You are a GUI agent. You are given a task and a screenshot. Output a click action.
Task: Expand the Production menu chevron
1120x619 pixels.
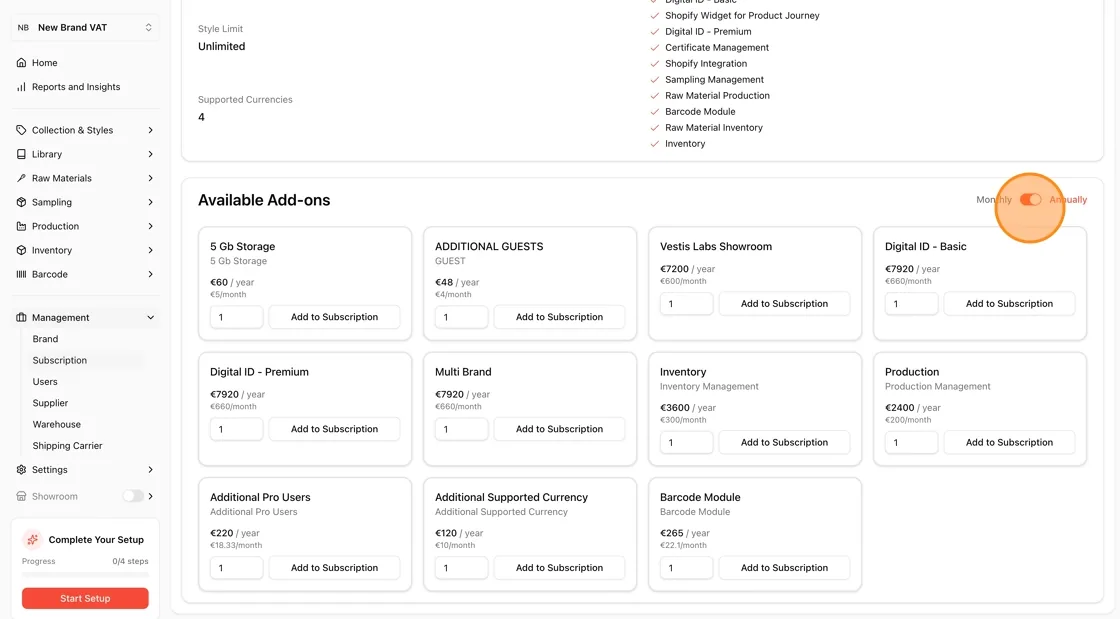(150, 226)
